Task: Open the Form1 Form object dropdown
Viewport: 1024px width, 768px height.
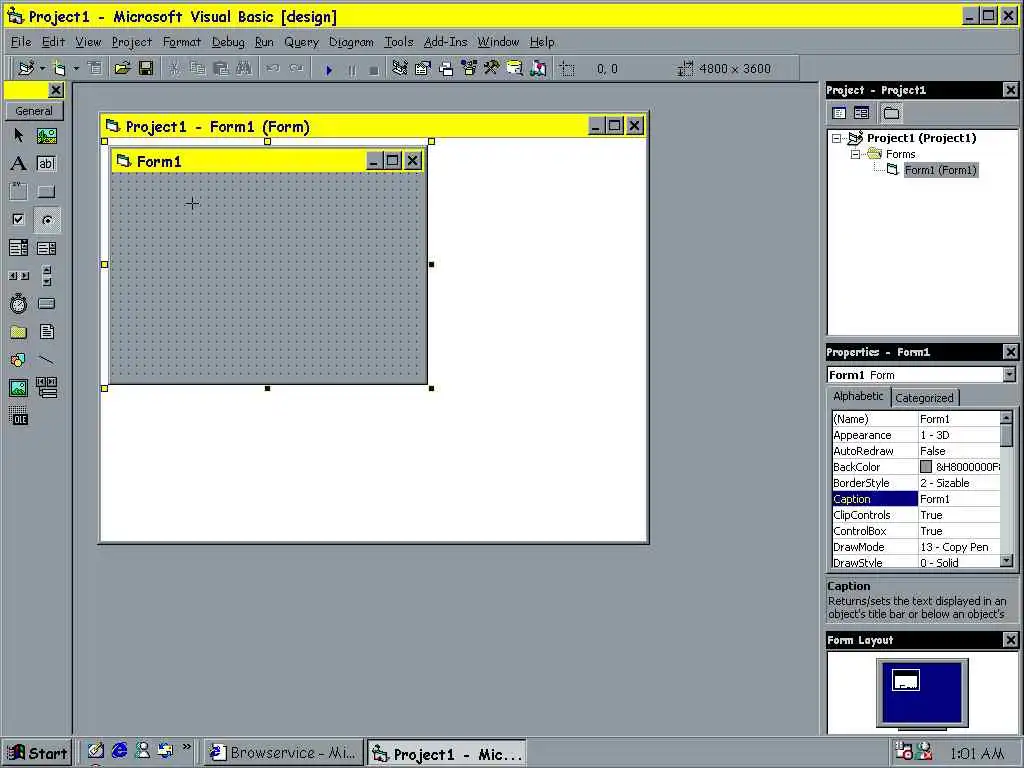Action: pyautogui.click(x=1010, y=374)
